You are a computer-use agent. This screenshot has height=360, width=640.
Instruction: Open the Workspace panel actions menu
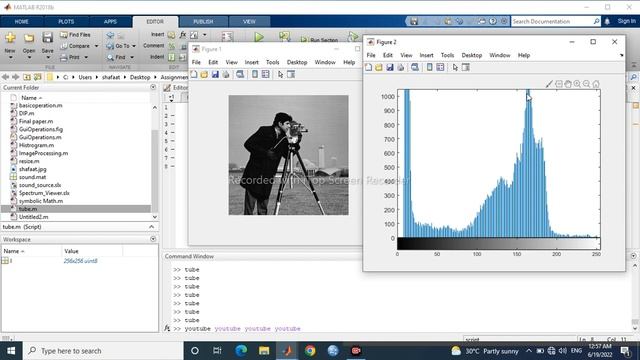(x=153, y=239)
